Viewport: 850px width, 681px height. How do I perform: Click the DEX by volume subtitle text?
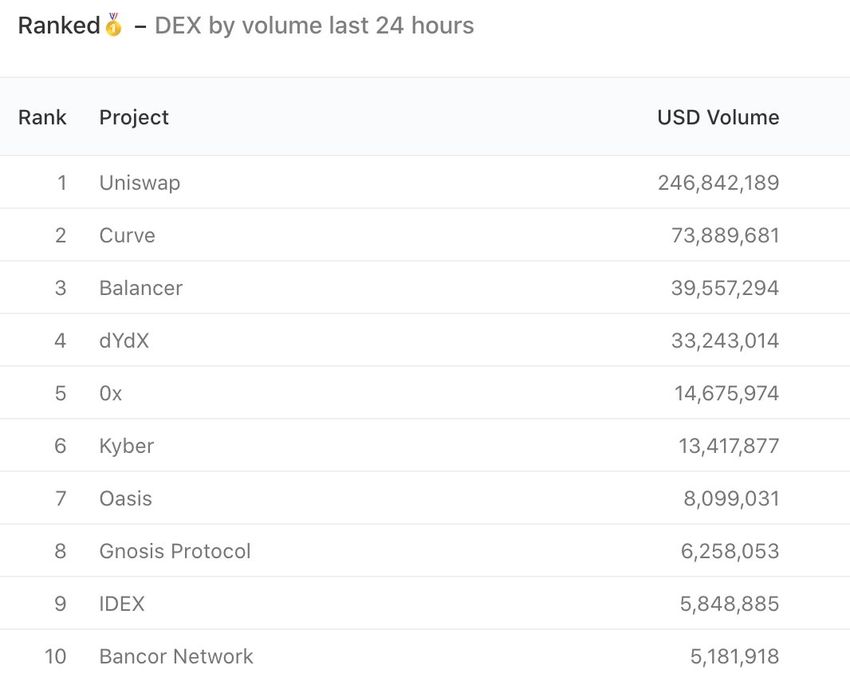pyautogui.click(x=314, y=25)
